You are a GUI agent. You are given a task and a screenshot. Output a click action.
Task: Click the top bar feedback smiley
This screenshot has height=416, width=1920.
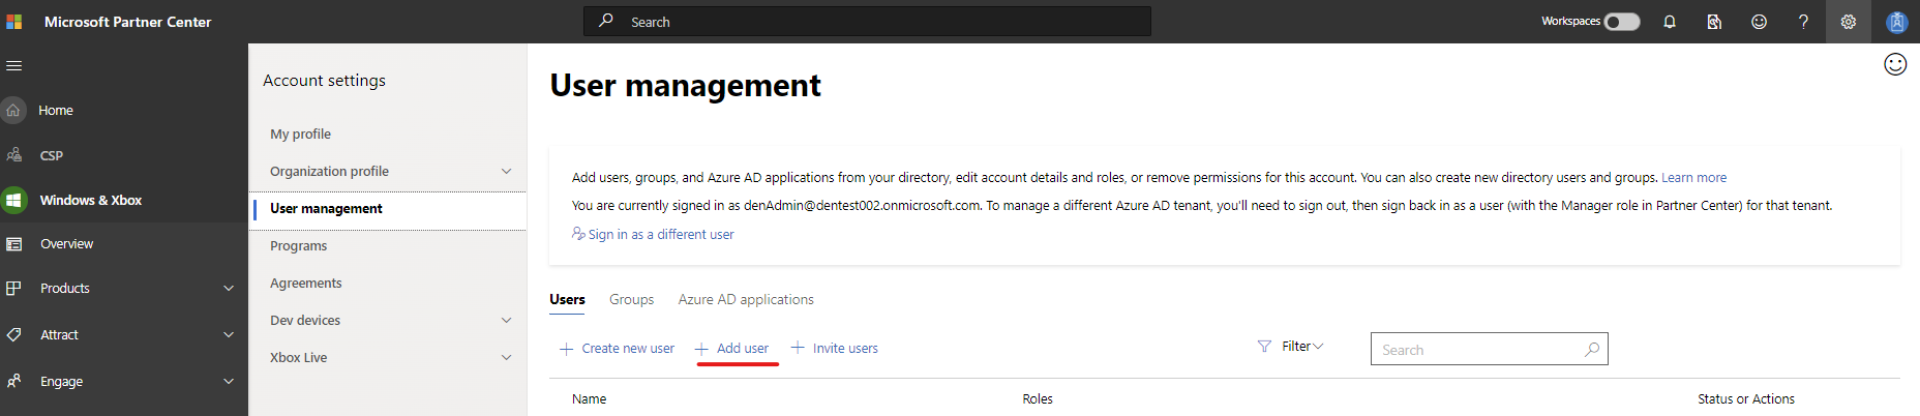1759,21
